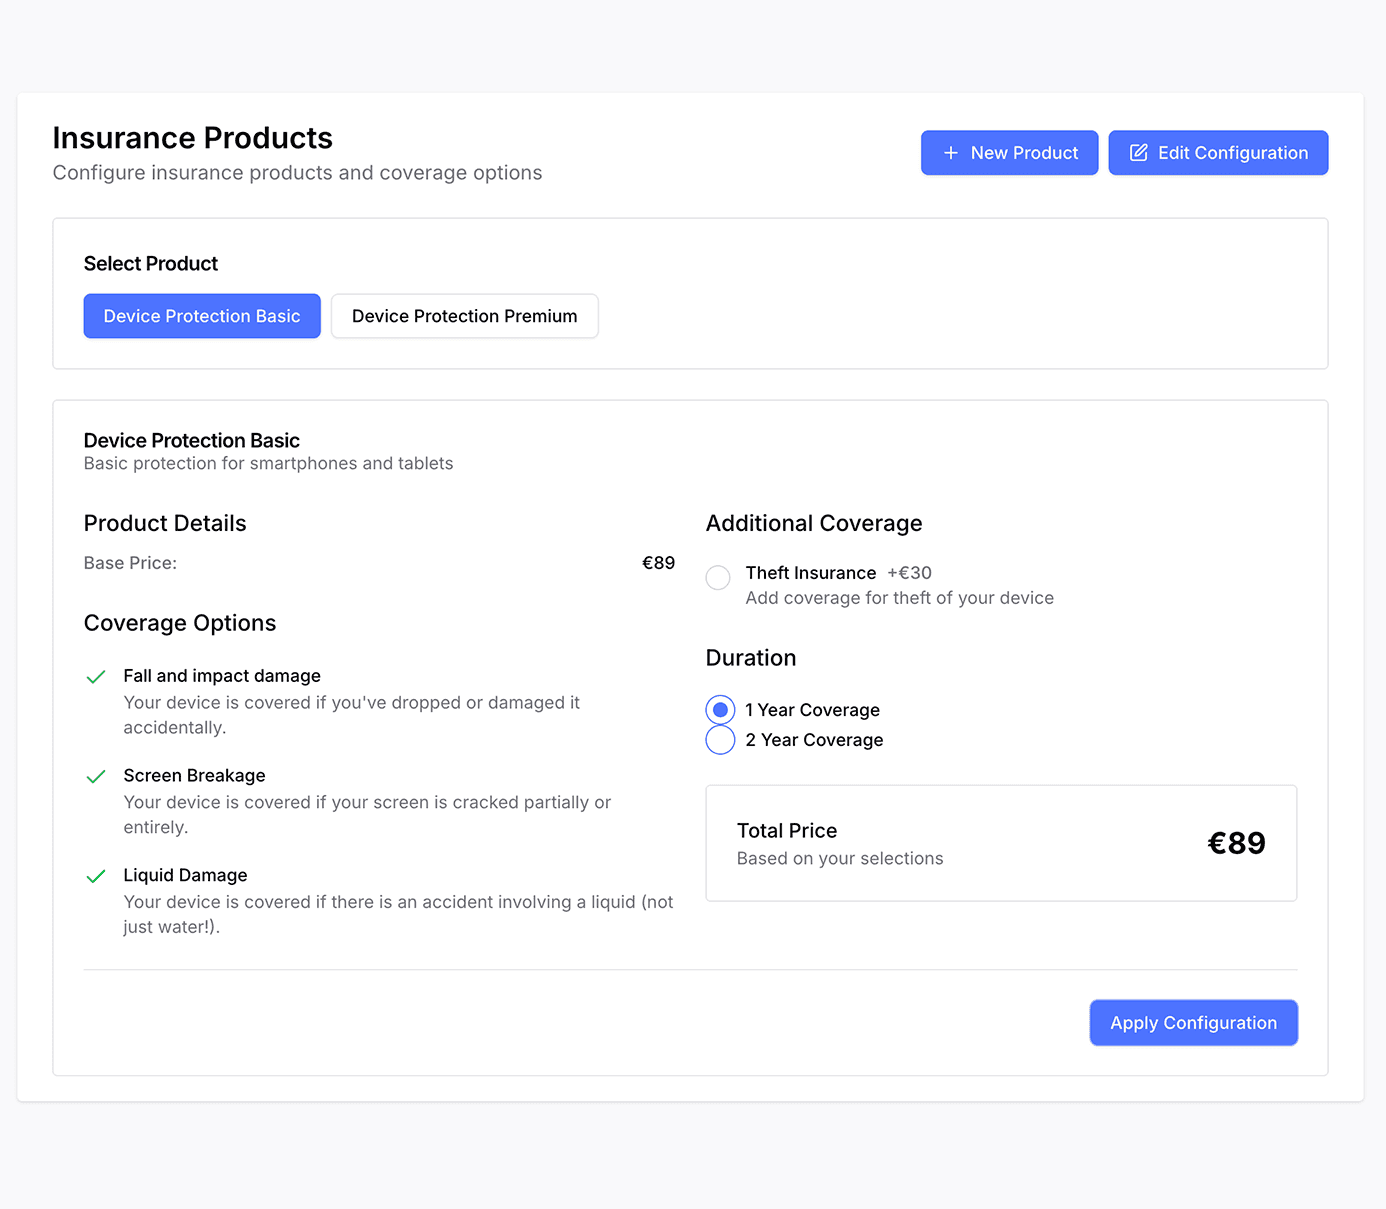
Task: Switch to Device Protection Basic product
Action: point(202,316)
